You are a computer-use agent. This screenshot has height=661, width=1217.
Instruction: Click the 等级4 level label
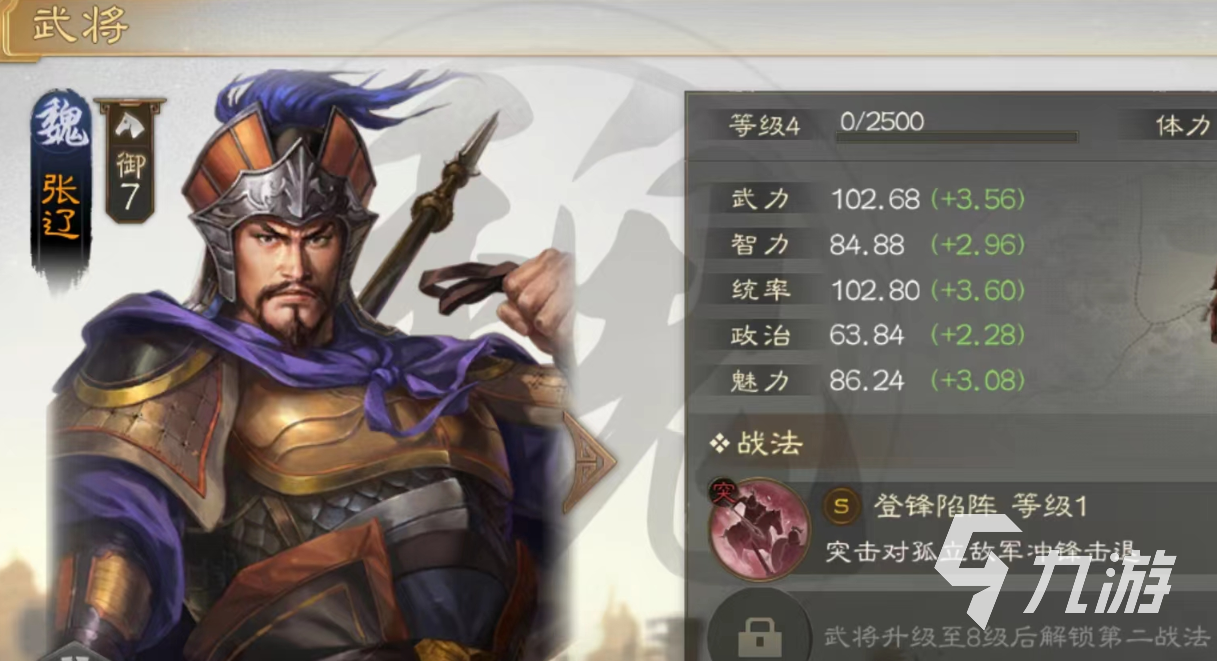click(x=764, y=127)
